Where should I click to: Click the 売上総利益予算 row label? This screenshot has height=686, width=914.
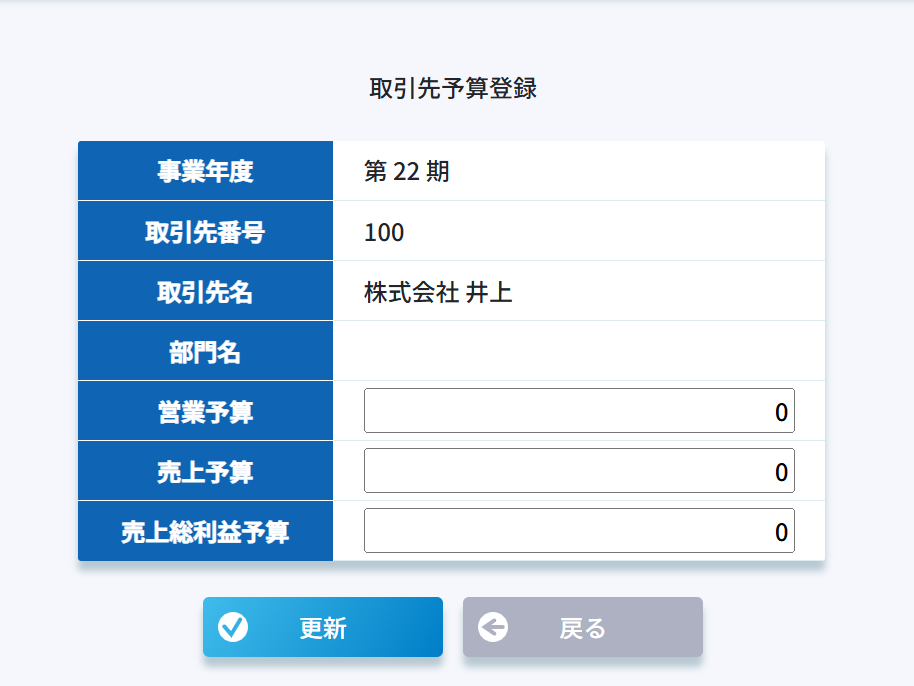coord(205,532)
